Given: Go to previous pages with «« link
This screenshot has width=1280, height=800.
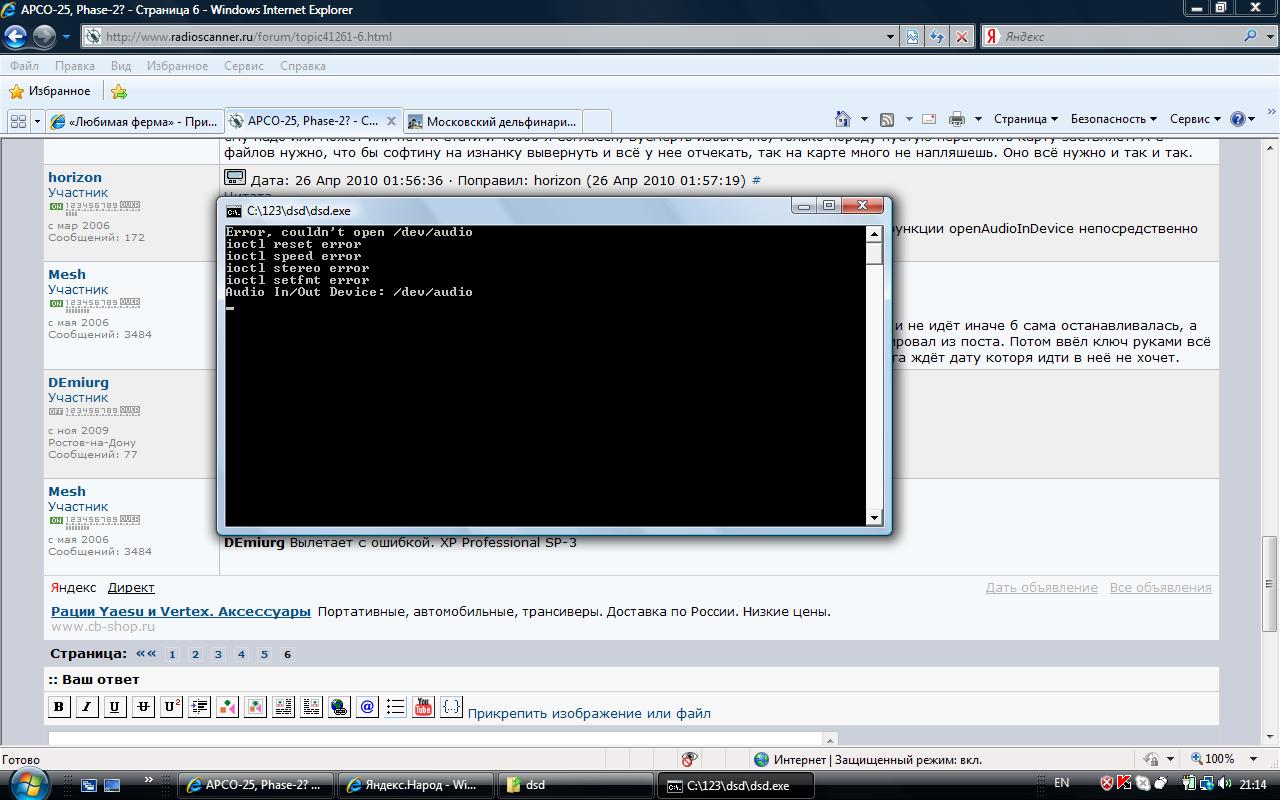Looking at the screenshot, I should [146, 654].
